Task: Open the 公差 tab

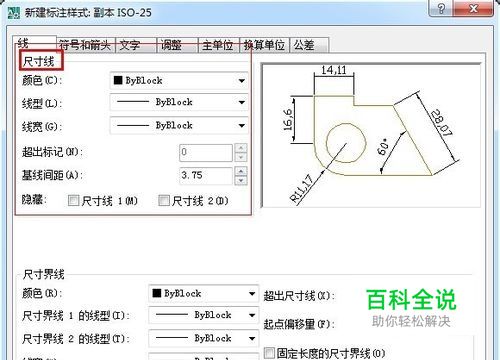Action: pyautogui.click(x=309, y=45)
